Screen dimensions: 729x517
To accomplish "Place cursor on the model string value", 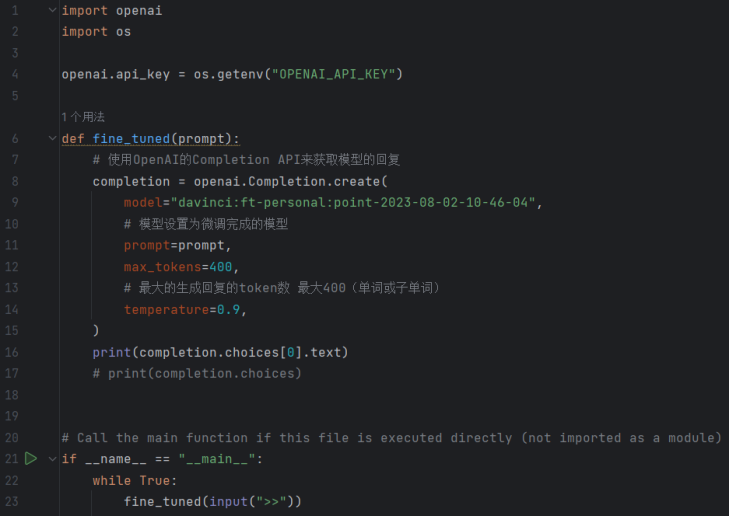I will [x=353, y=203].
